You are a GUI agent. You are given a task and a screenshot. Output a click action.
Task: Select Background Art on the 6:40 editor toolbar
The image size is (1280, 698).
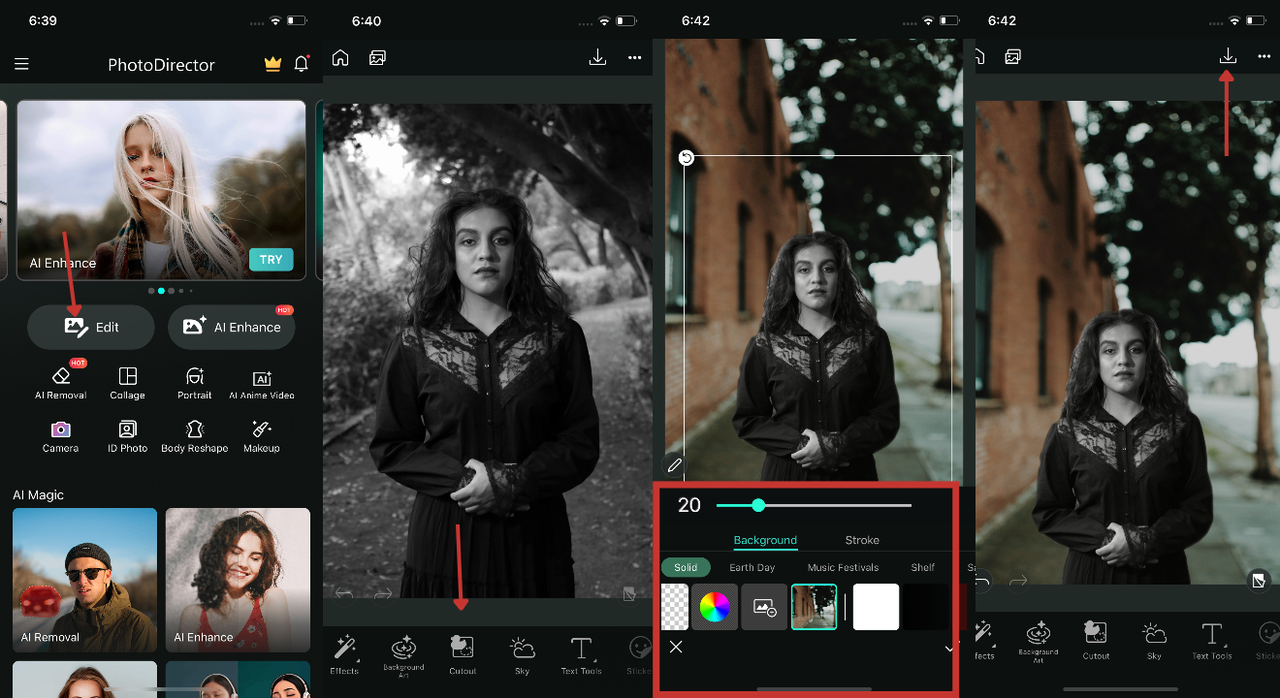(x=404, y=654)
